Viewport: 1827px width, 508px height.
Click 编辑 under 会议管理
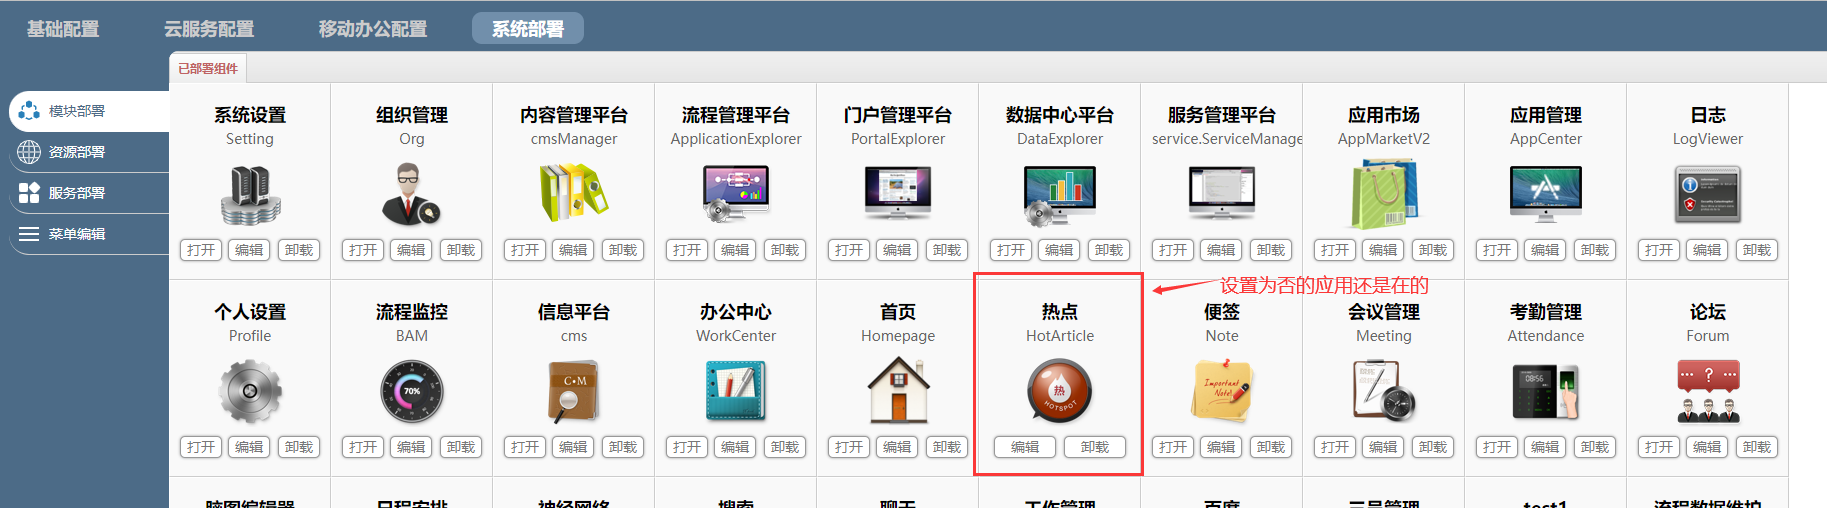1383,447
